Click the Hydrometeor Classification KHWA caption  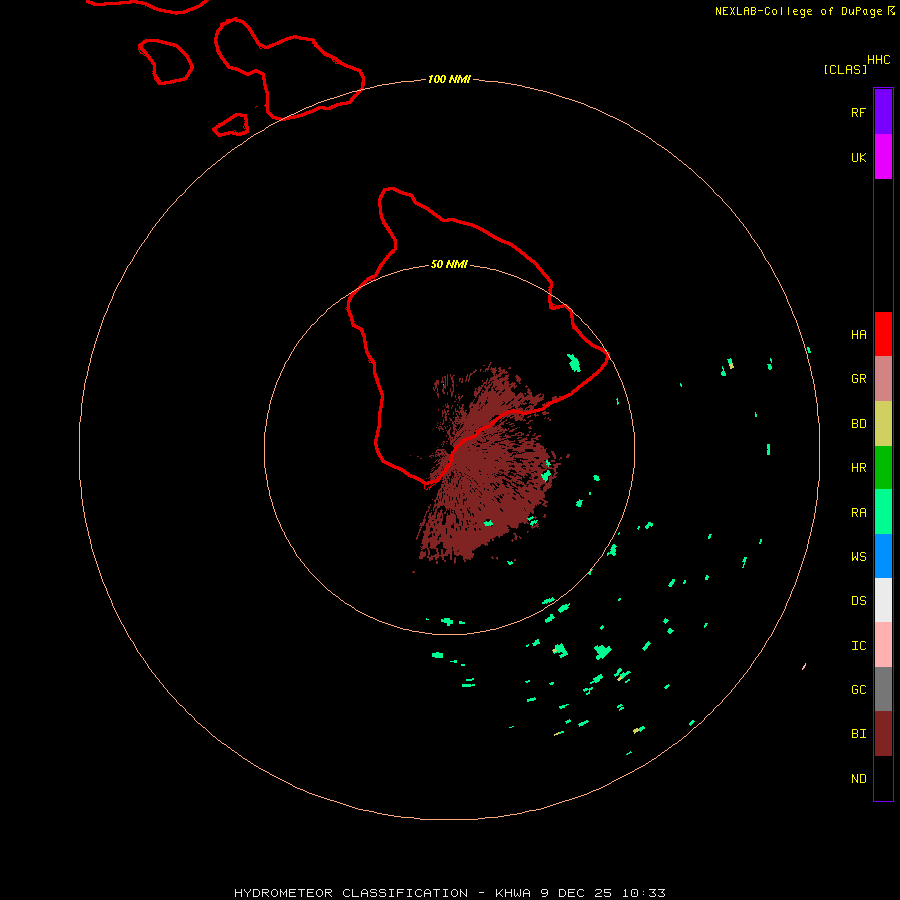pos(450,893)
